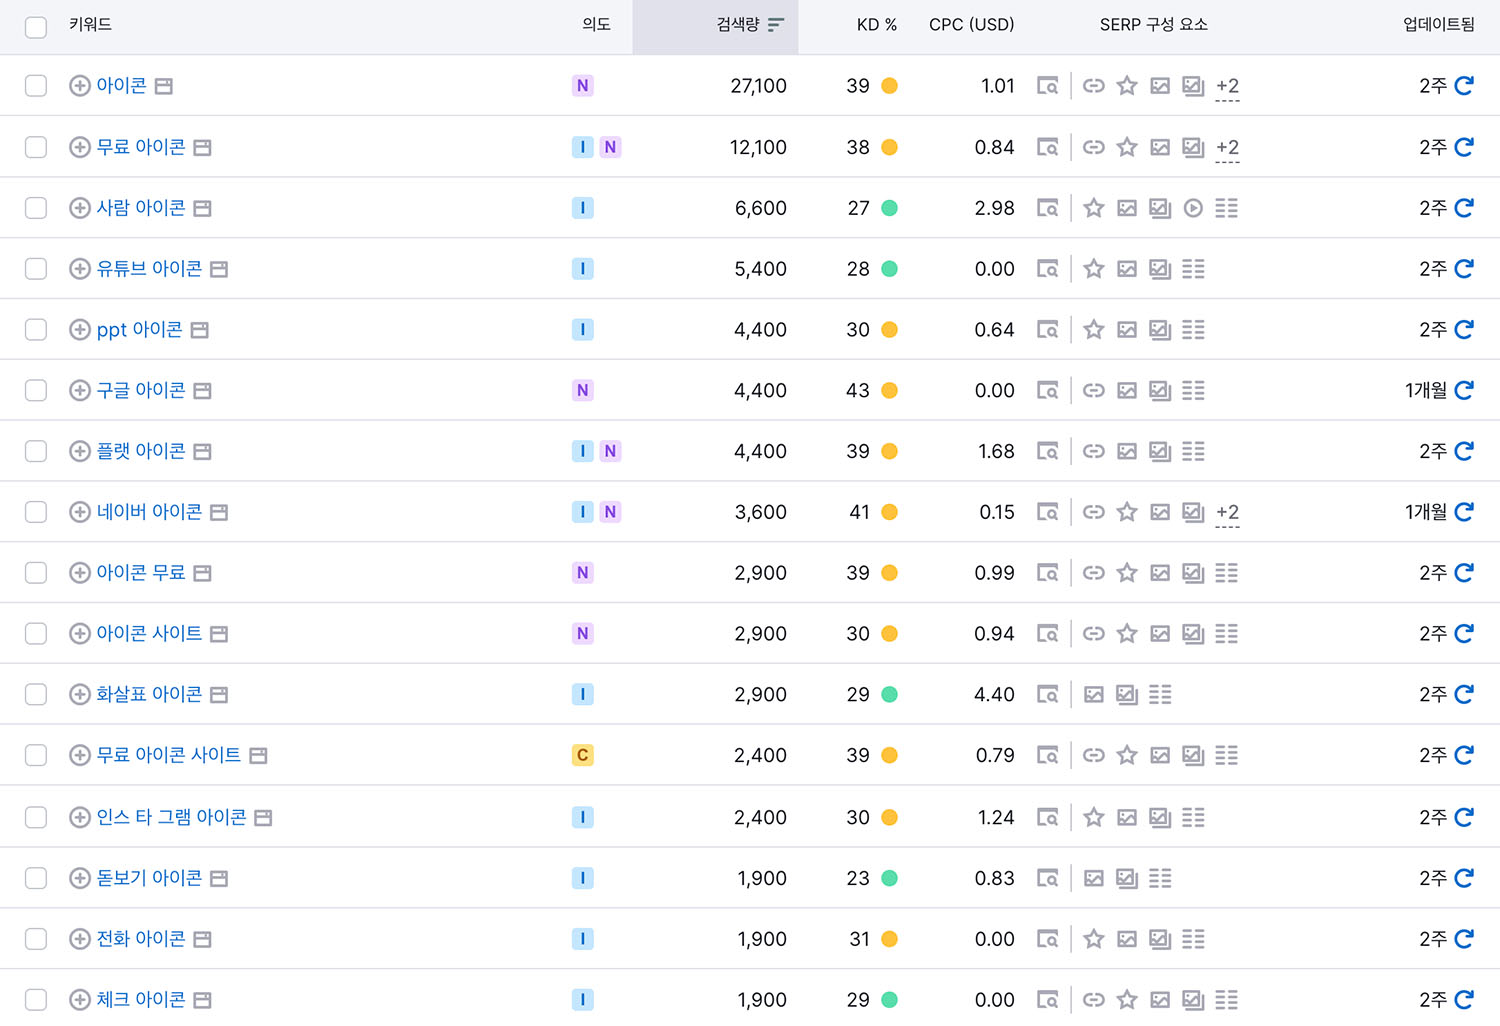
Task: Sort by CPC (USD) column header
Action: [x=971, y=25]
